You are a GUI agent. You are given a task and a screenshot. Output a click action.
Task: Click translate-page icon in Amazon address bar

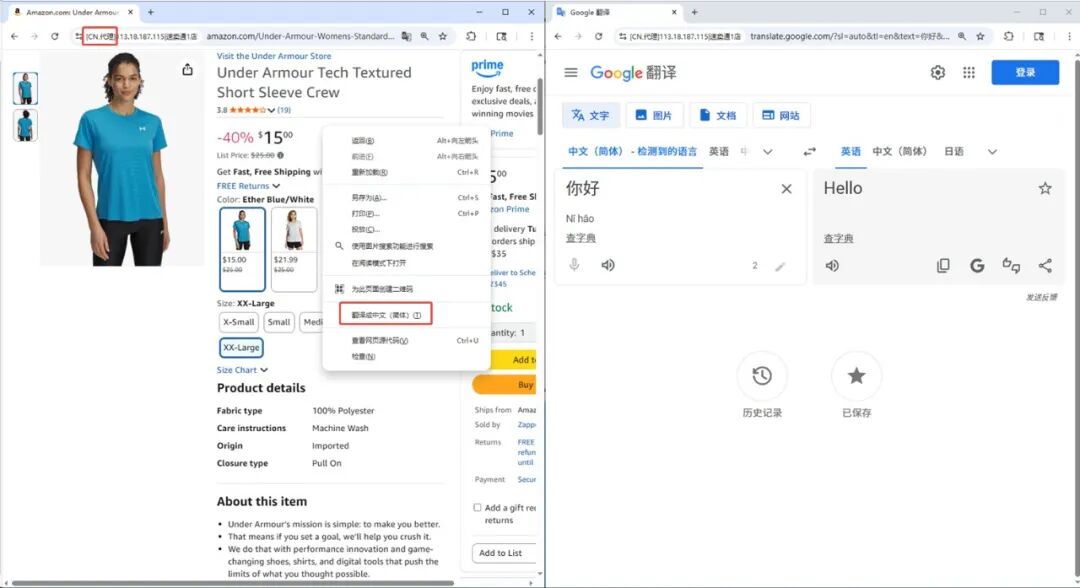pyautogui.click(x=406, y=36)
